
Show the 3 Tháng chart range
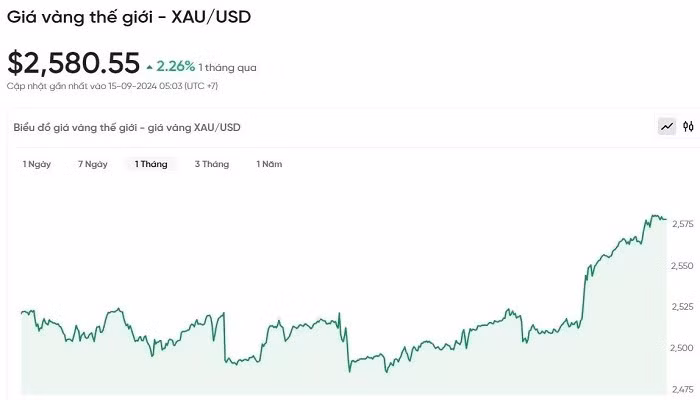[212, 164]
